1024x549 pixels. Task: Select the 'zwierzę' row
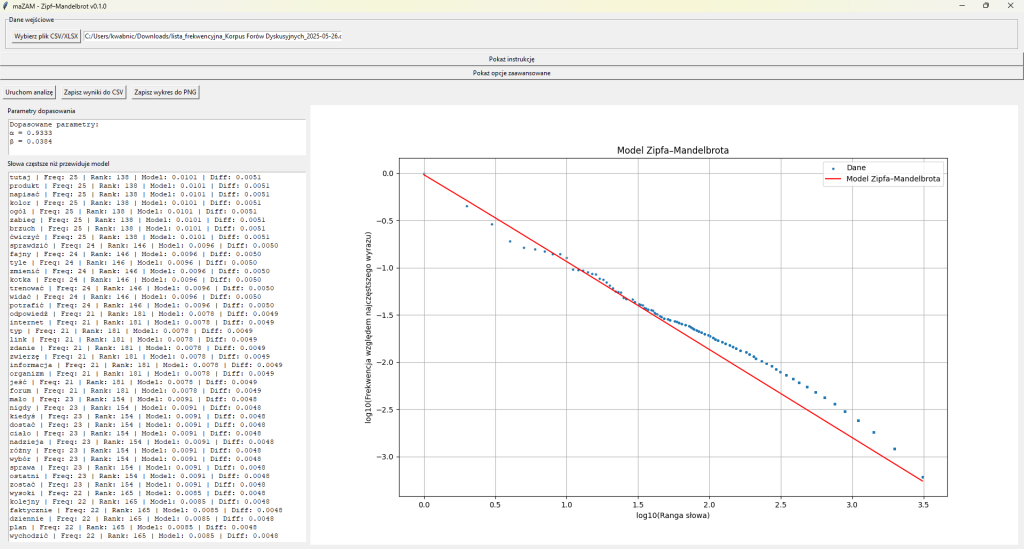click(x=139, y=356)
